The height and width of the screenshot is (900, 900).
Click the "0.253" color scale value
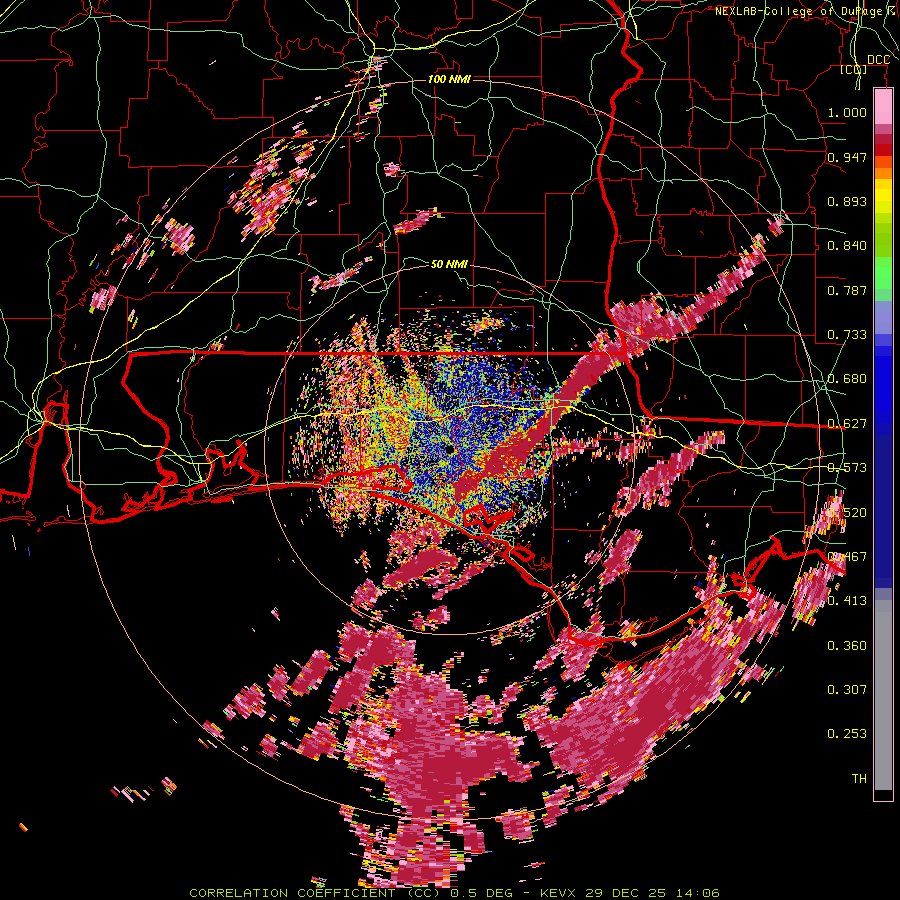847,734
